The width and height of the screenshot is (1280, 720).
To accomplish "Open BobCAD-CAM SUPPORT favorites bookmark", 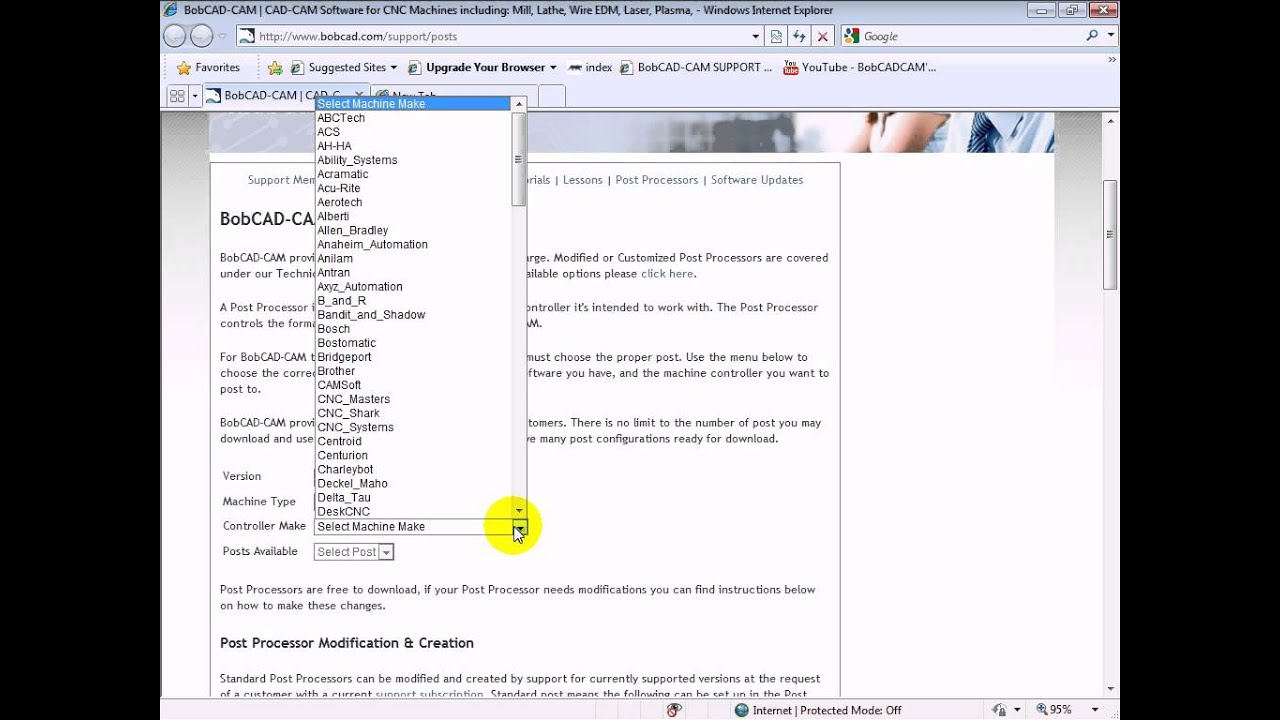I will pyautogui.click(x=696, y=67).
